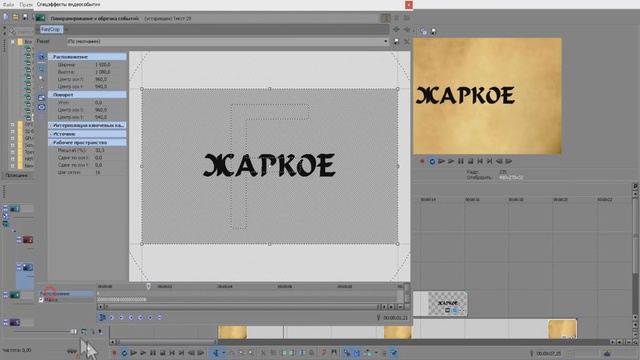Open the Файл menu

tap(8, 4)
